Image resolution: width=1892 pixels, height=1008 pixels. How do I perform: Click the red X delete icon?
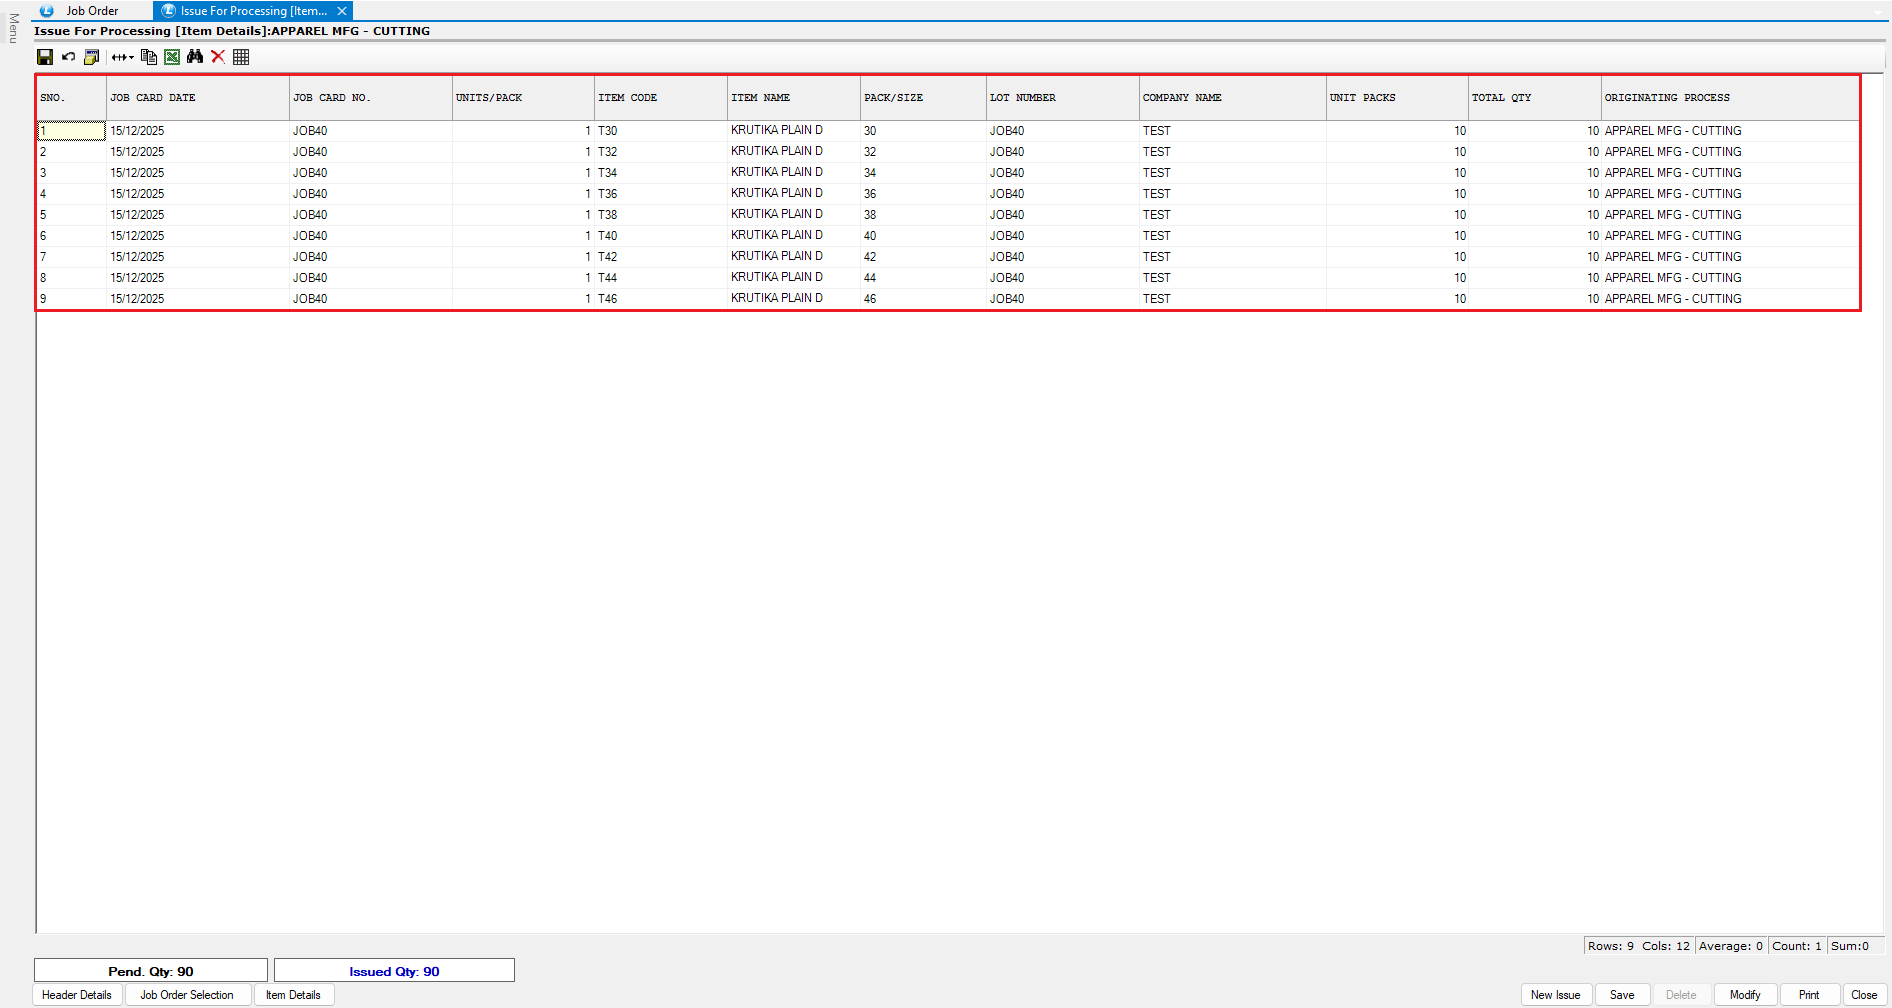[x=218, y=57]
